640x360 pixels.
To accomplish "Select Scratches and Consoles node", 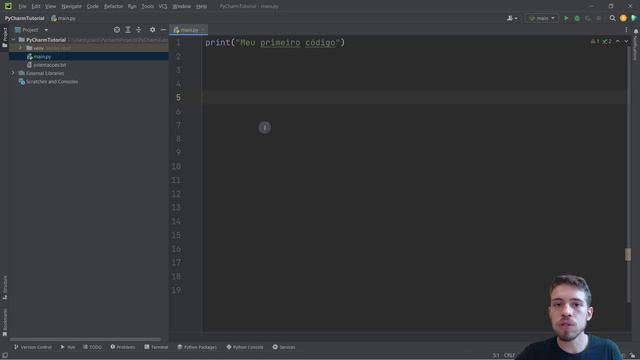I will [52, 82].
